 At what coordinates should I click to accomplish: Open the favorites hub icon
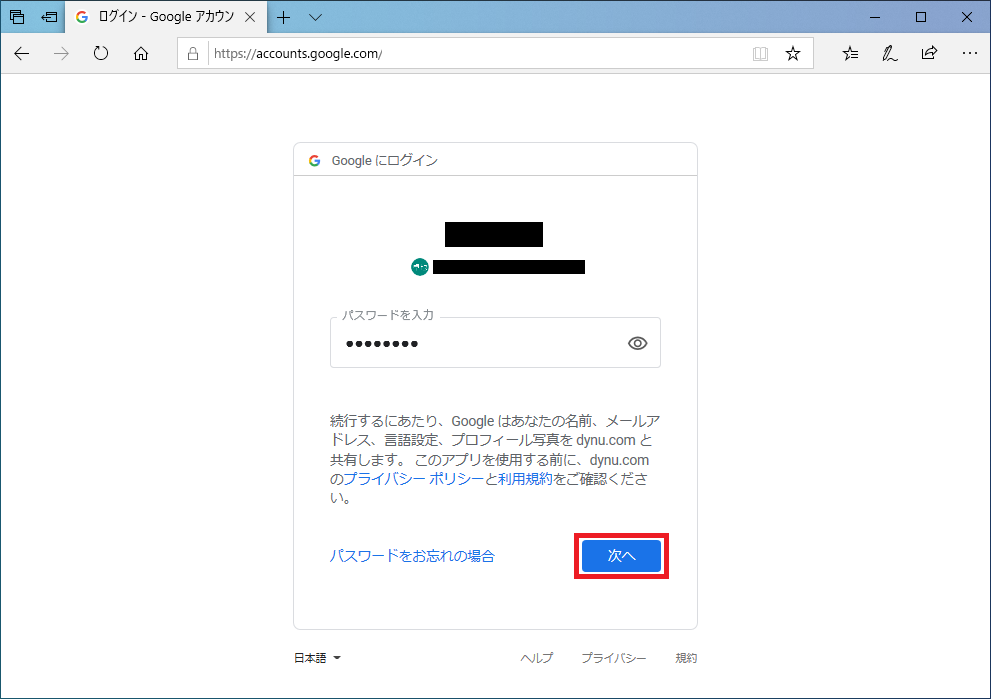tap(850, 54)
